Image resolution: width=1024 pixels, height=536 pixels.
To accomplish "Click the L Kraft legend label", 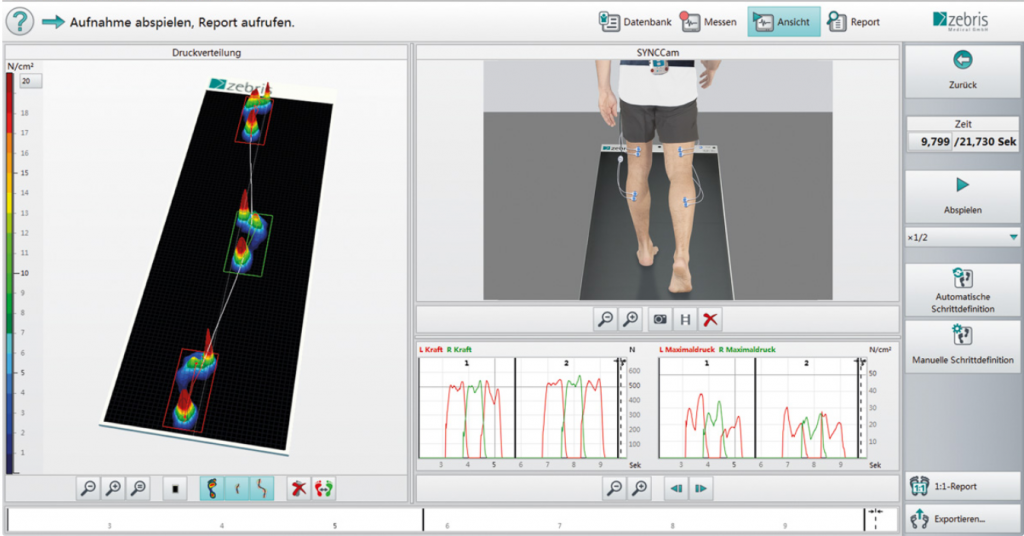I will (x=431, y=350).
